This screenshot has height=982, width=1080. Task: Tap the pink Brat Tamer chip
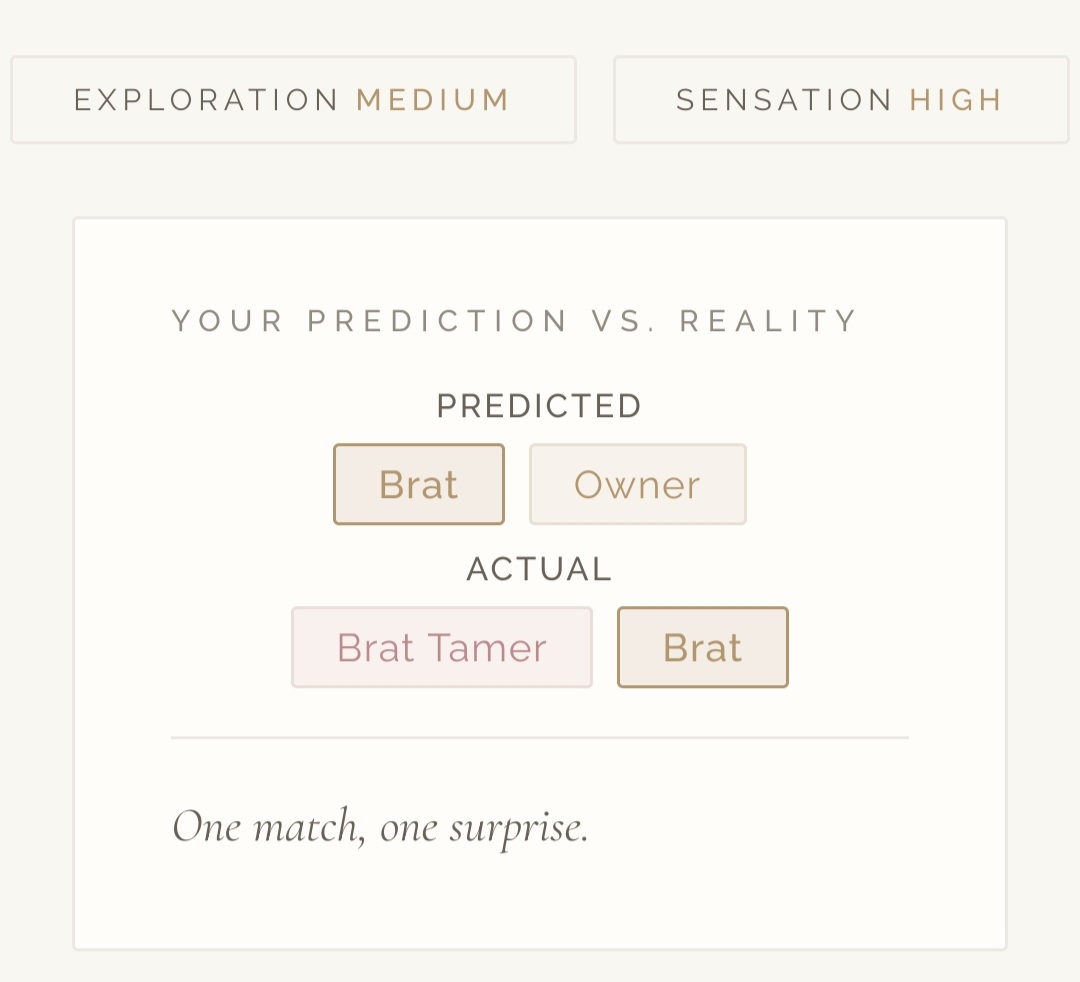coord(441,648)
